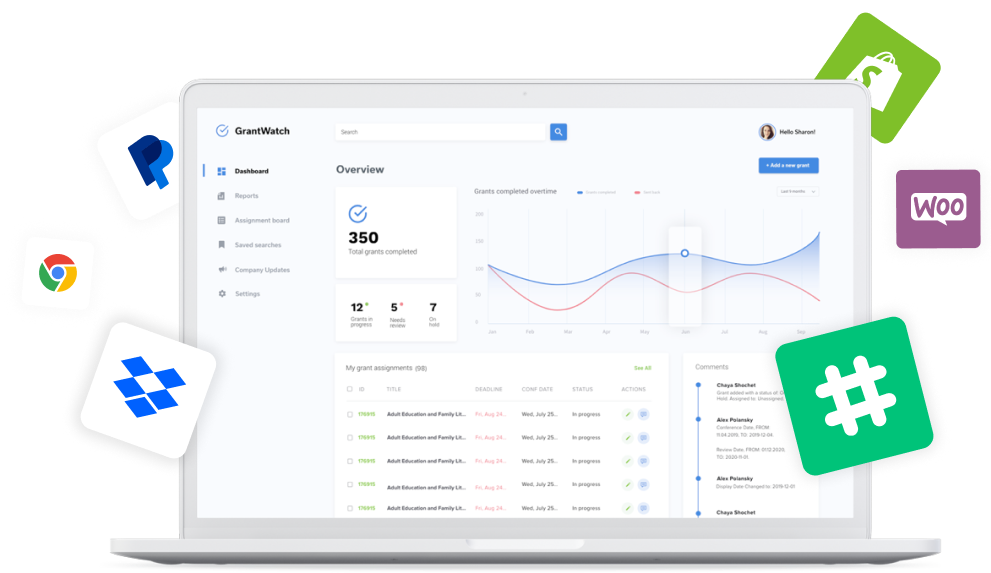The image size is (991, 573).
Task: Click the comment bubble in first assignment row
Action: [x=643, y=414]
